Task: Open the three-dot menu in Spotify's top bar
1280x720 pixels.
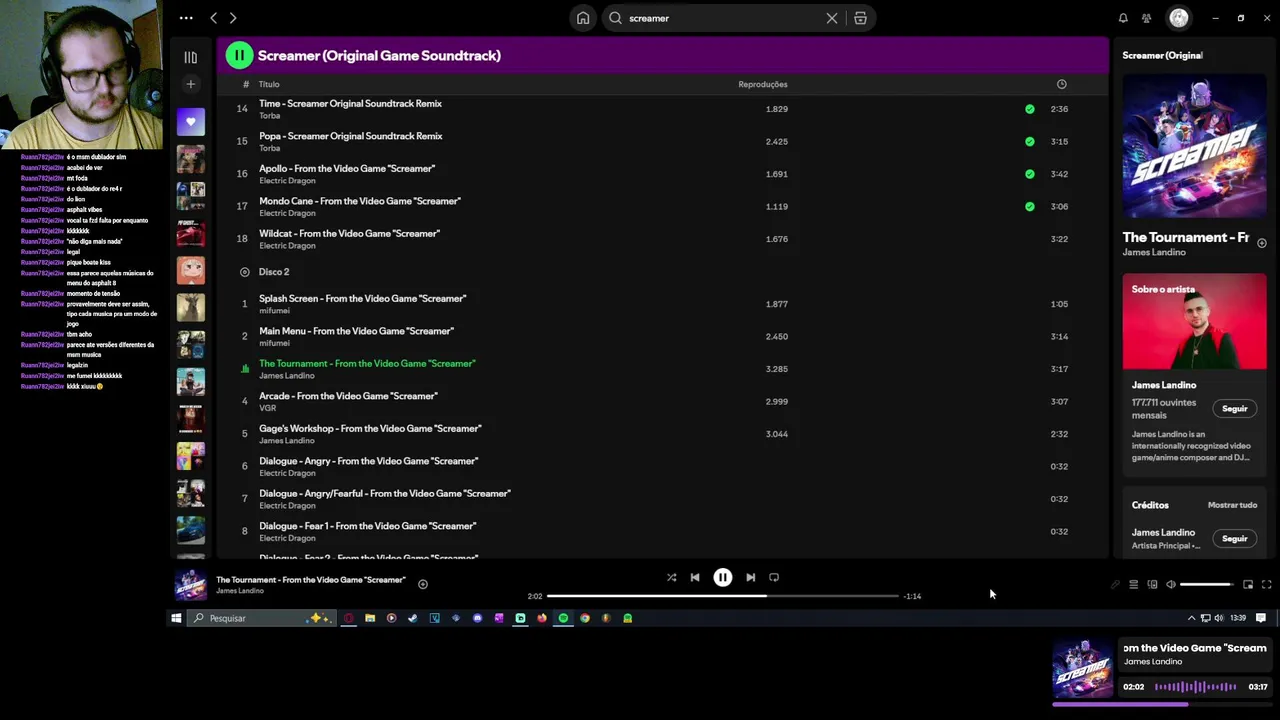Action: click(186, 18)
